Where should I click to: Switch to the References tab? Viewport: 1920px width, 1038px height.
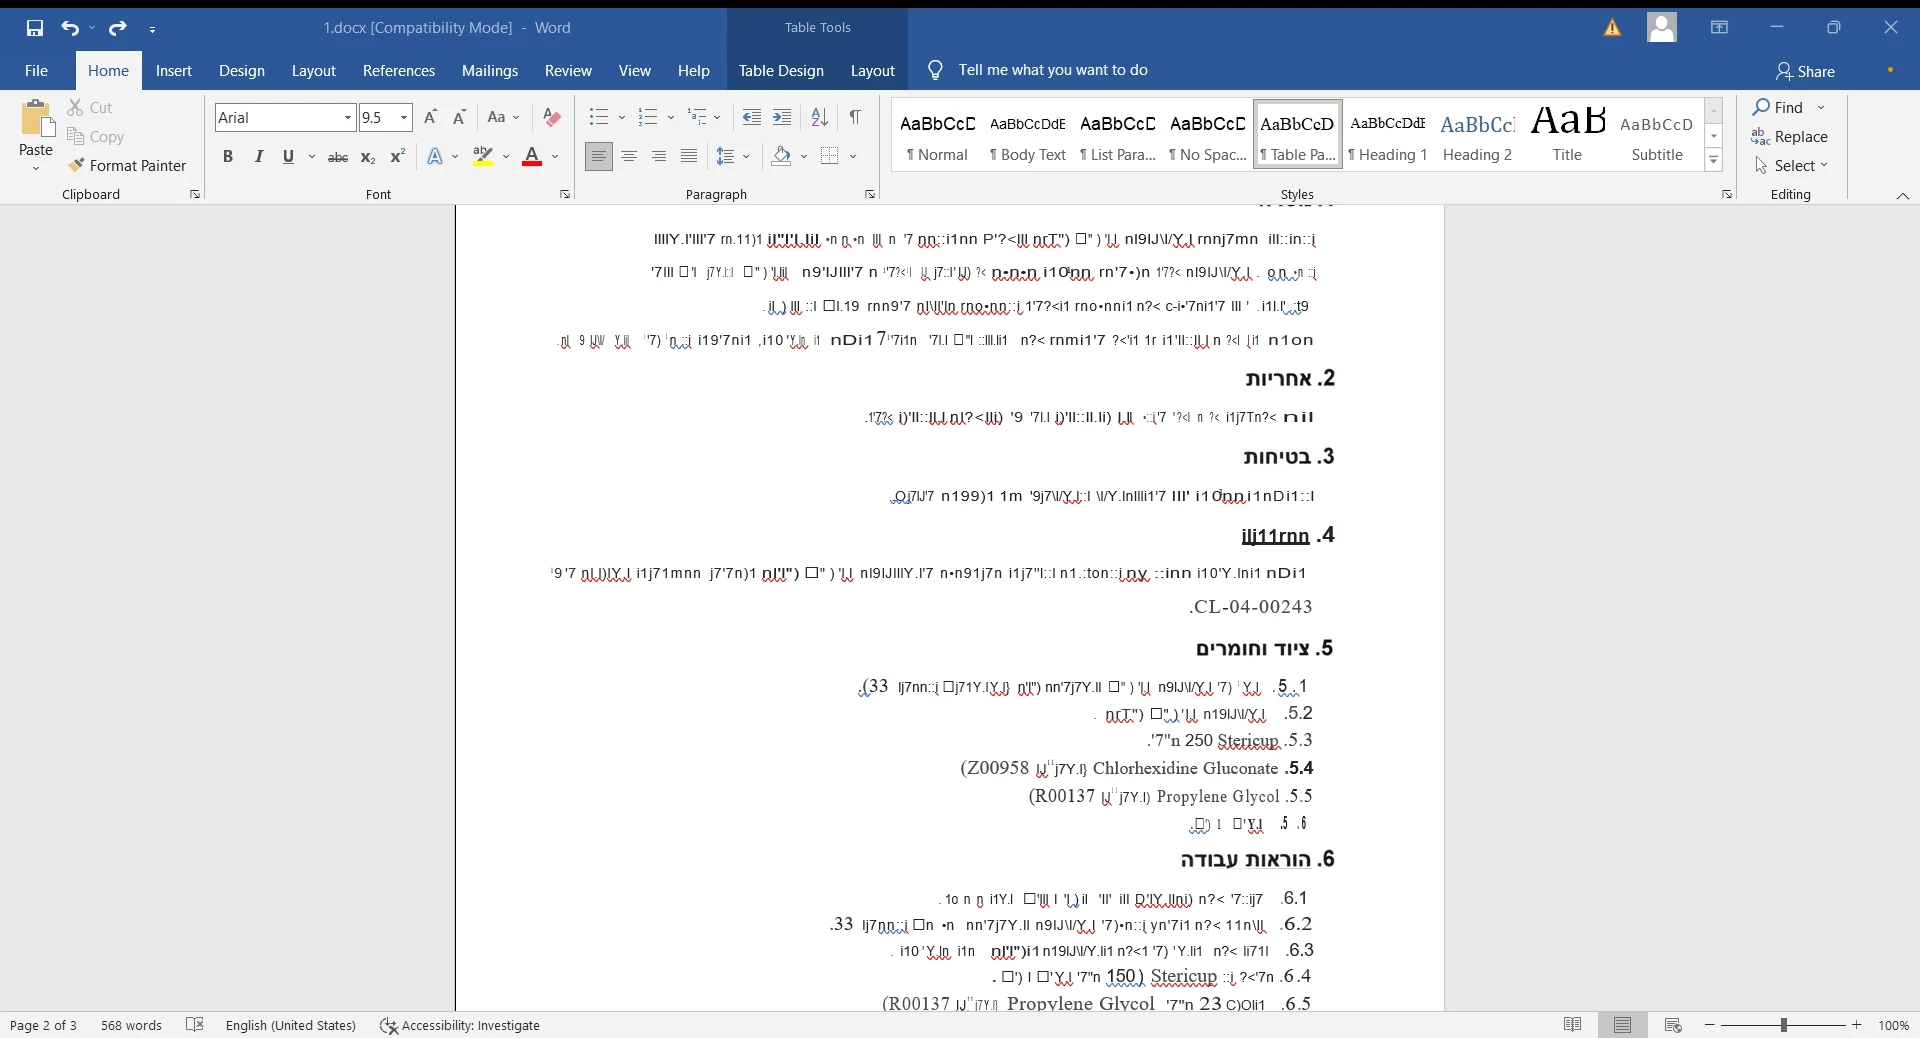[x=399, y=71]
